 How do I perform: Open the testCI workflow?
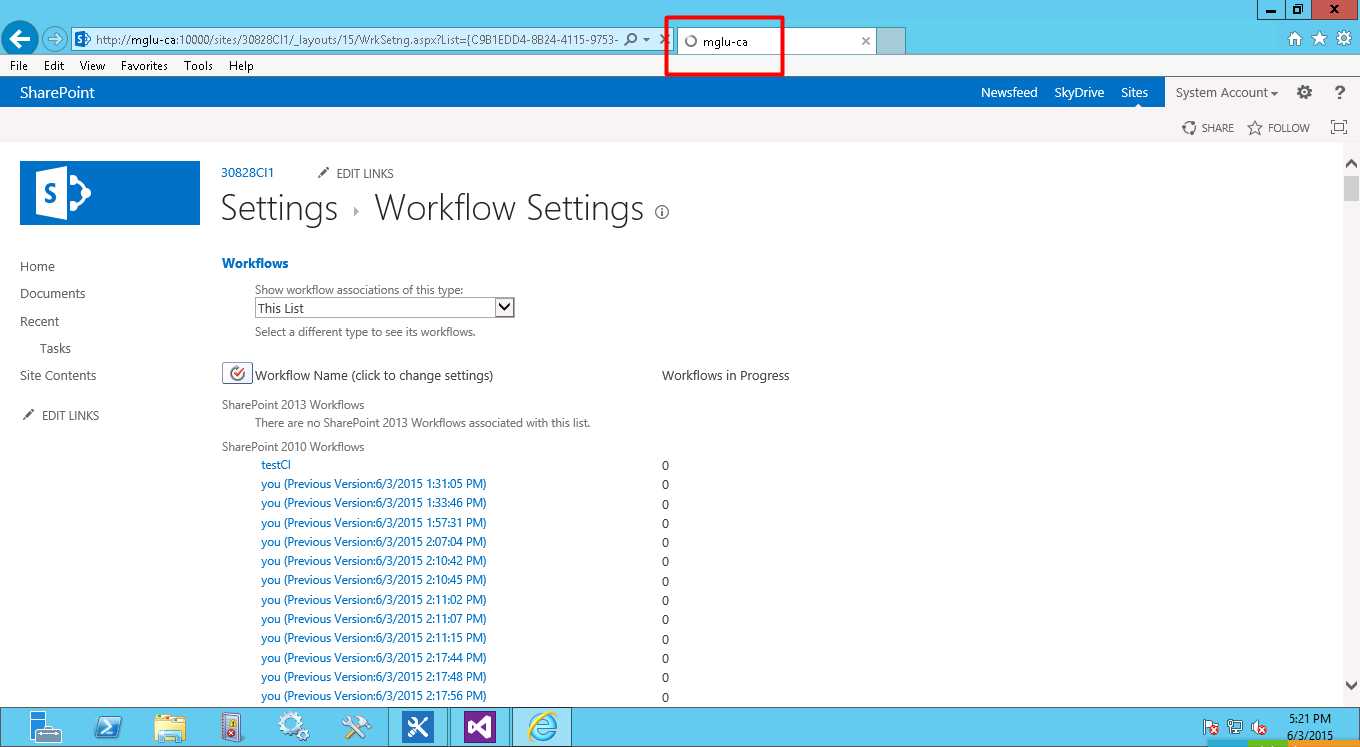pos(276,465)
